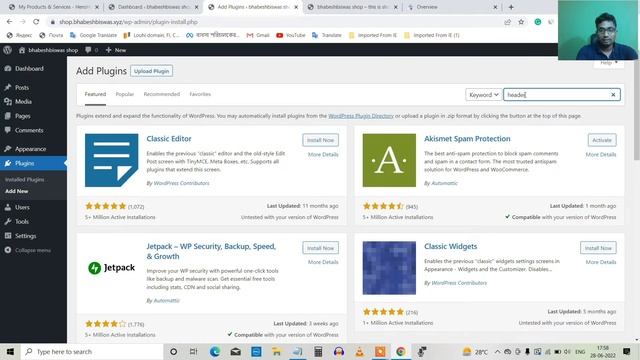Image resolution: width=640 pixels, height=360 pixels.
Task: Switch to the Featured tab
Action: tap(95, 94)
